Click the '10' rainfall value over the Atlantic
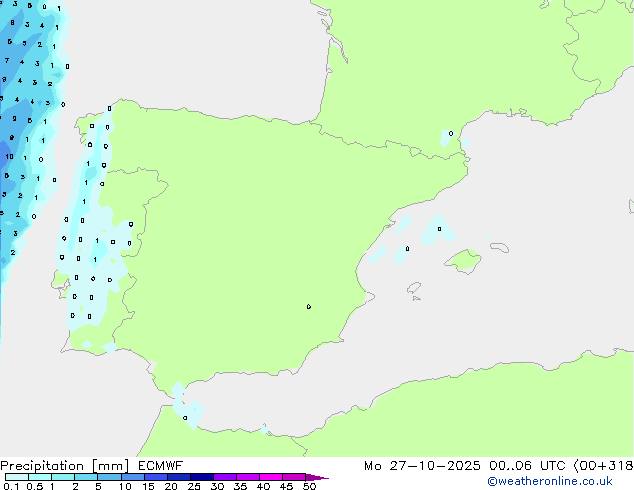The width and height of the screenshot is (634, 490). [x=9, y=156]
